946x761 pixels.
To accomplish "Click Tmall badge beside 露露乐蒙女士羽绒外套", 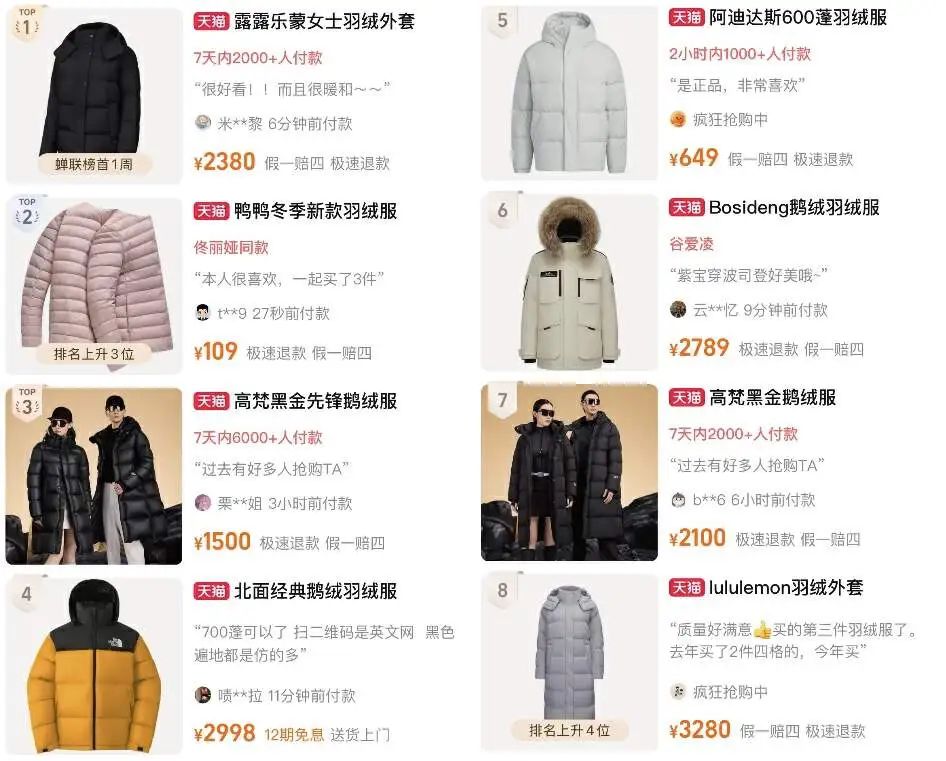I will click(211, 21).
